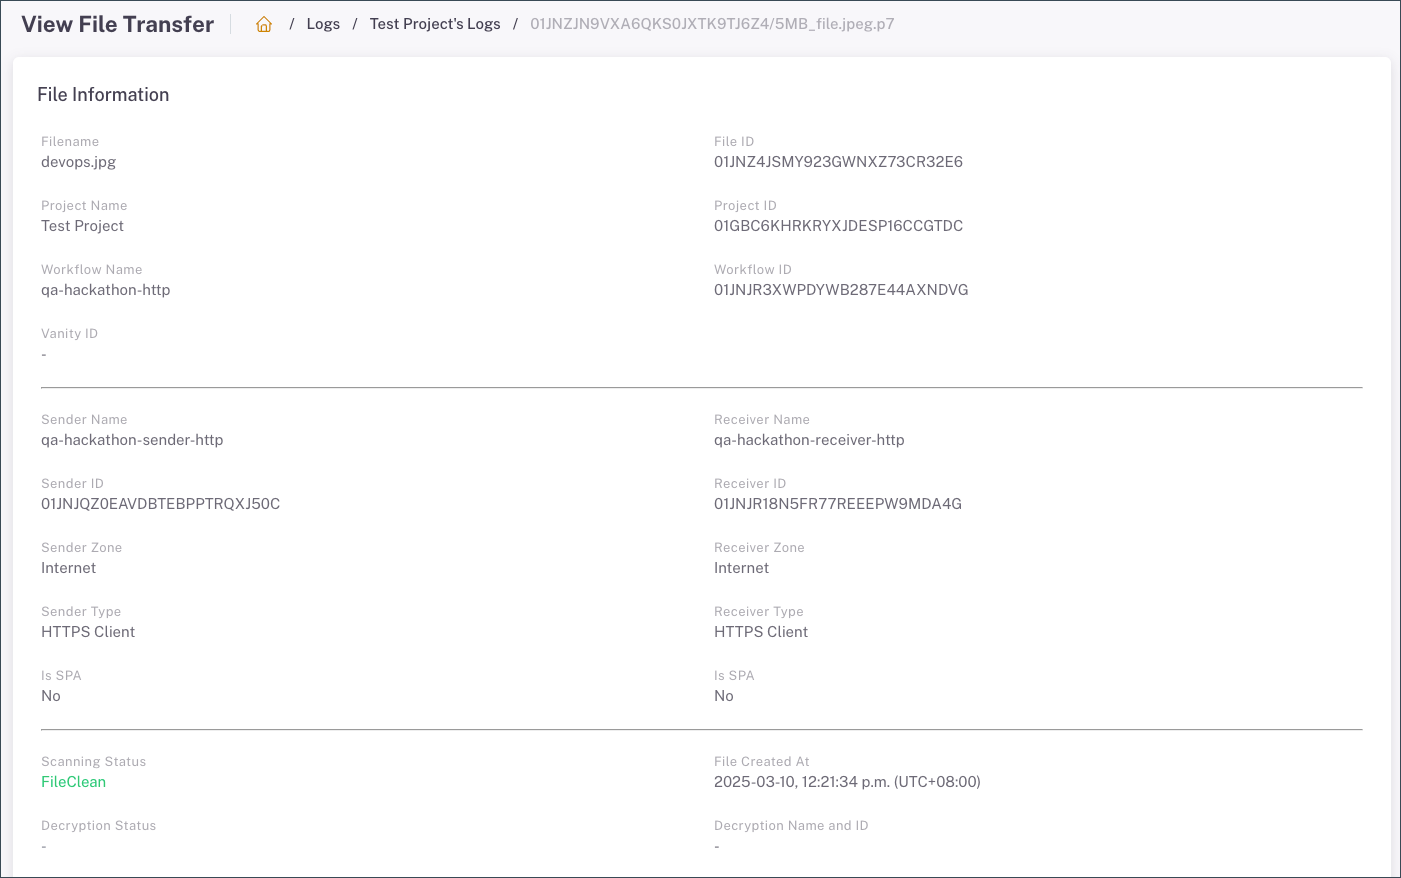Viewport: 1401px width, 878px height.
Task: Open the Logs breadcrumb link
Action: click(x=323, y=24)
